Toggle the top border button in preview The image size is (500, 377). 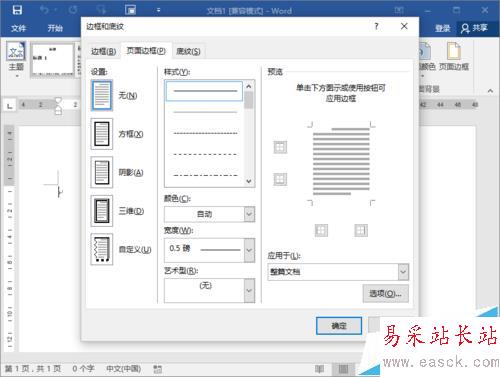(280, 147)
